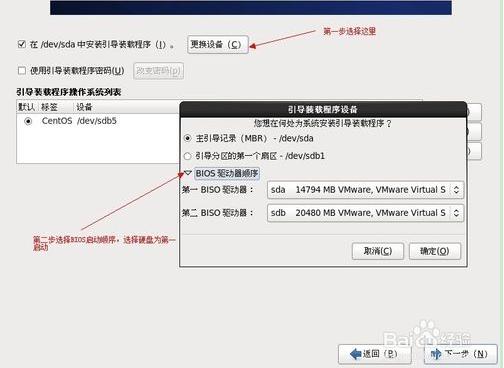This screenshot has width=504, height=368.
Task: Click the forward arrow icon on 下一步 button
Action: [x=436, y=354]
